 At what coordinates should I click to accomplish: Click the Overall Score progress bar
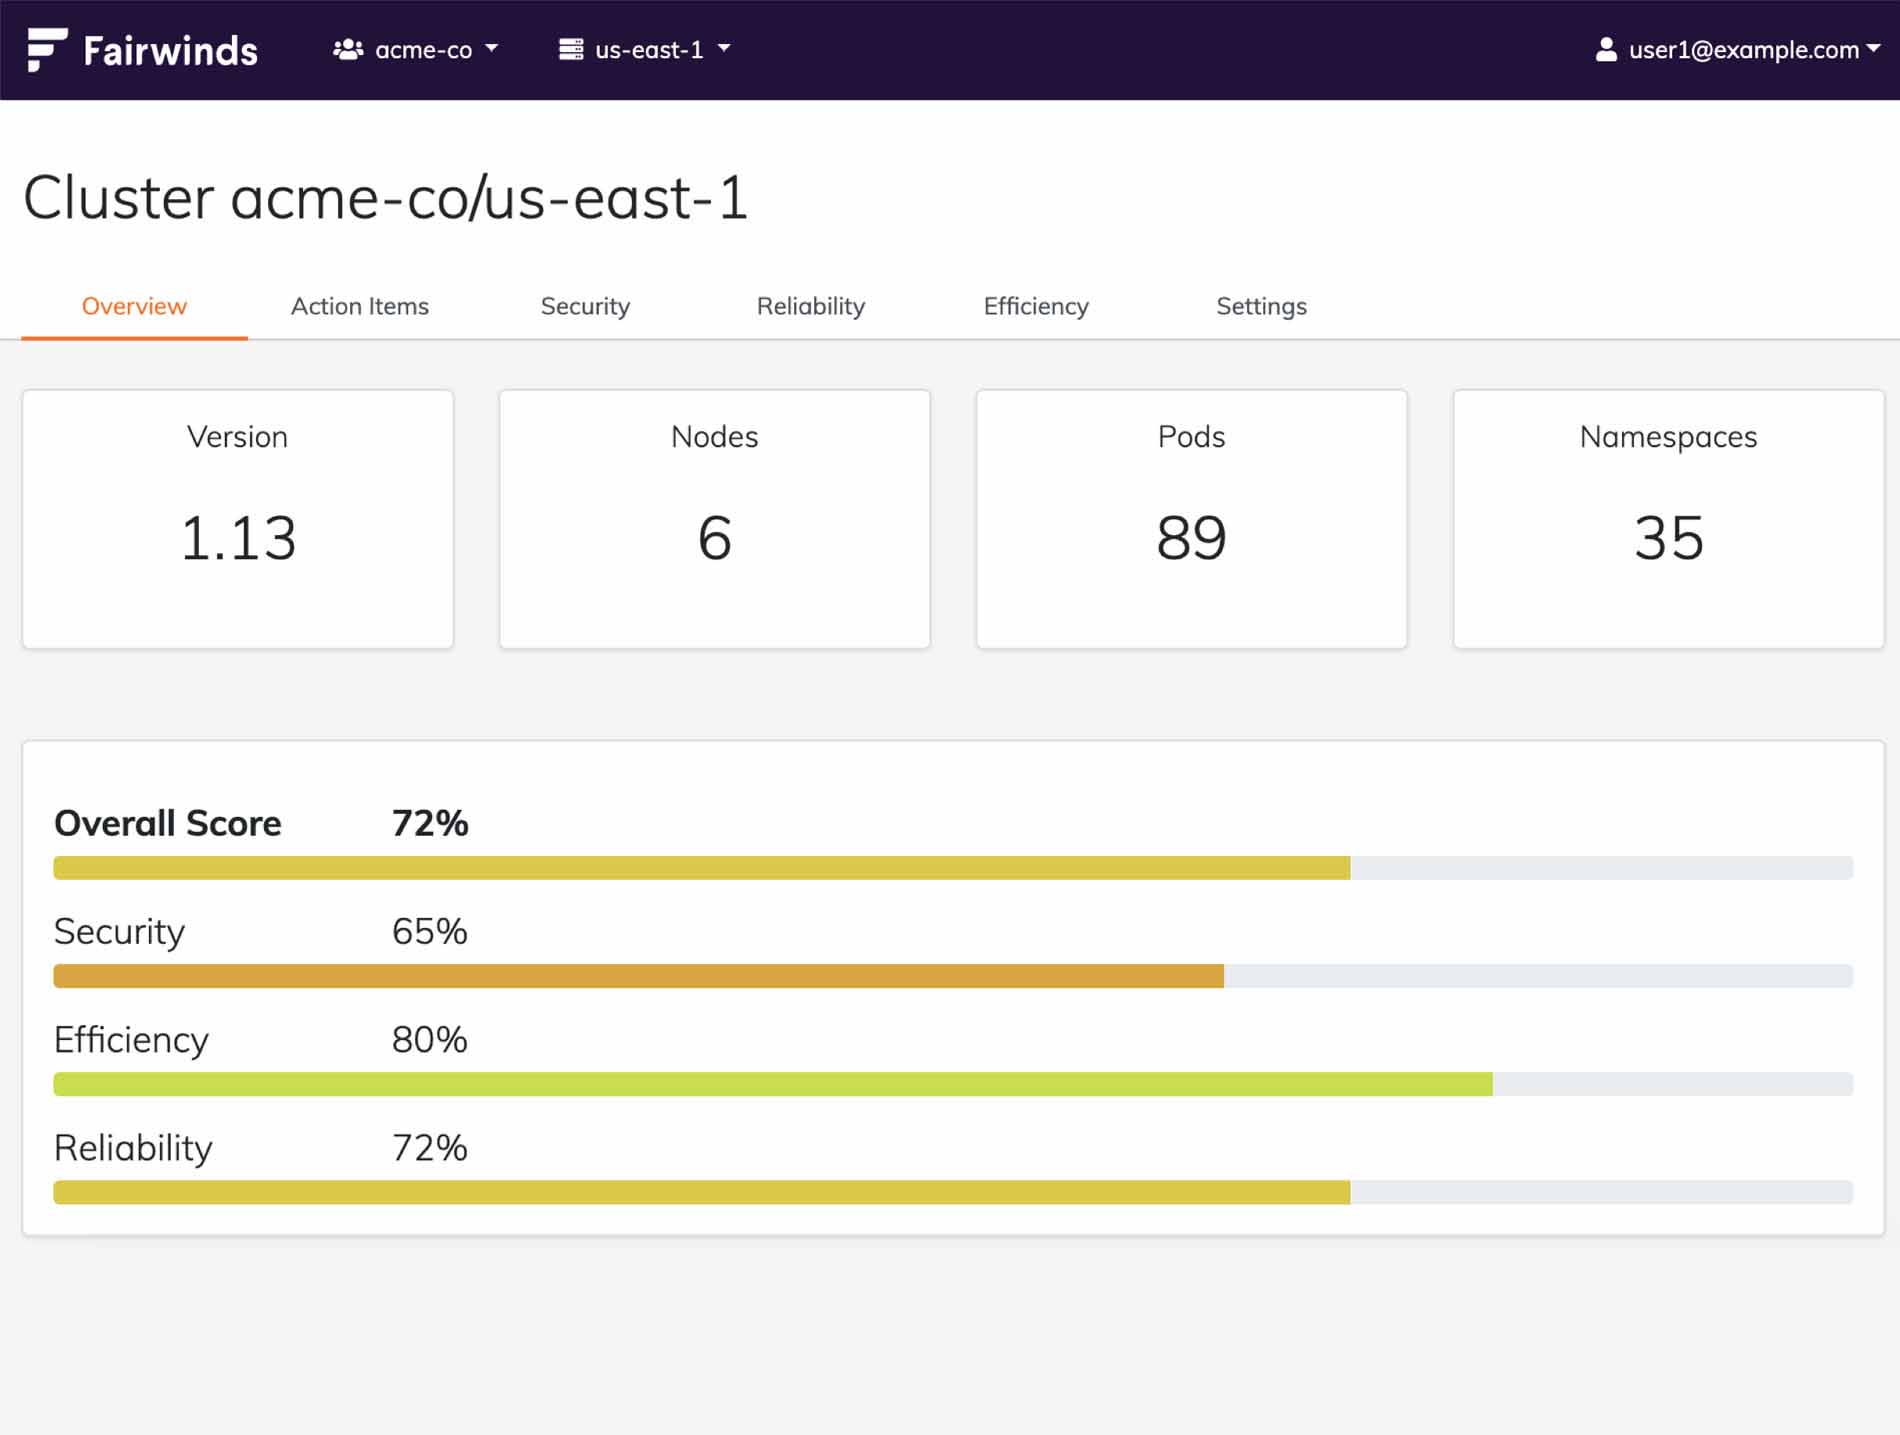953,868
